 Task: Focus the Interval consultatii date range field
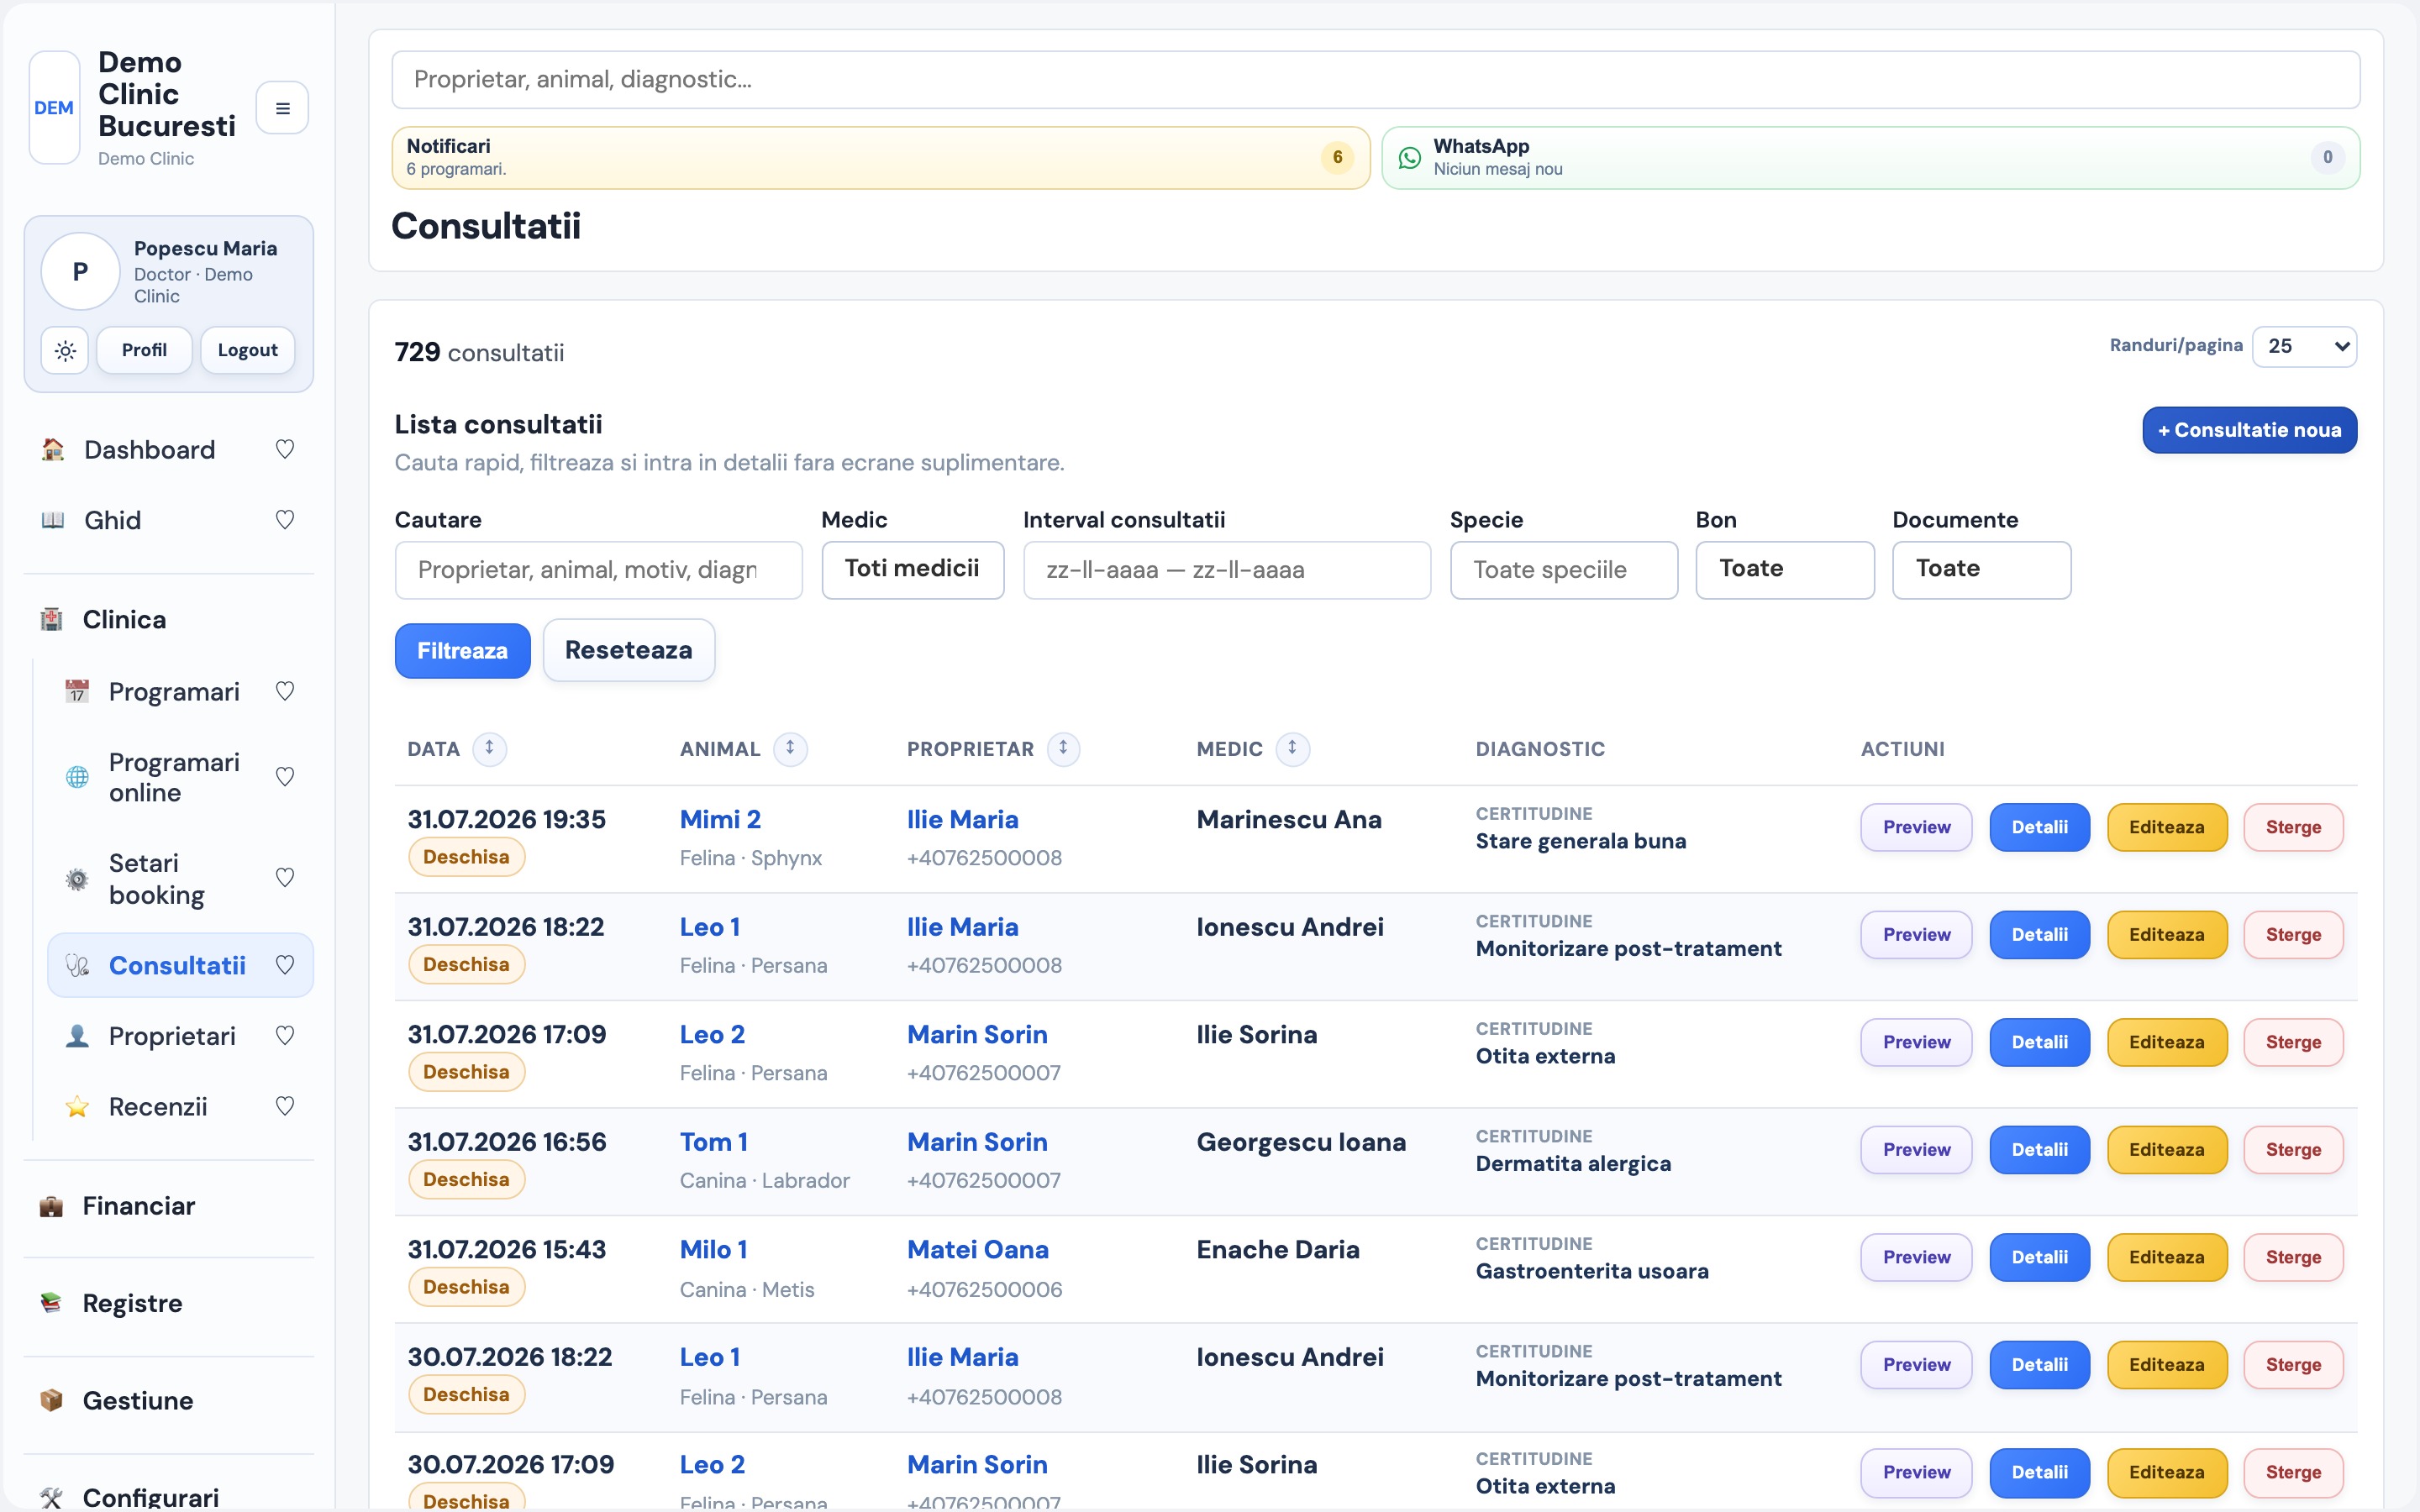1226,570
